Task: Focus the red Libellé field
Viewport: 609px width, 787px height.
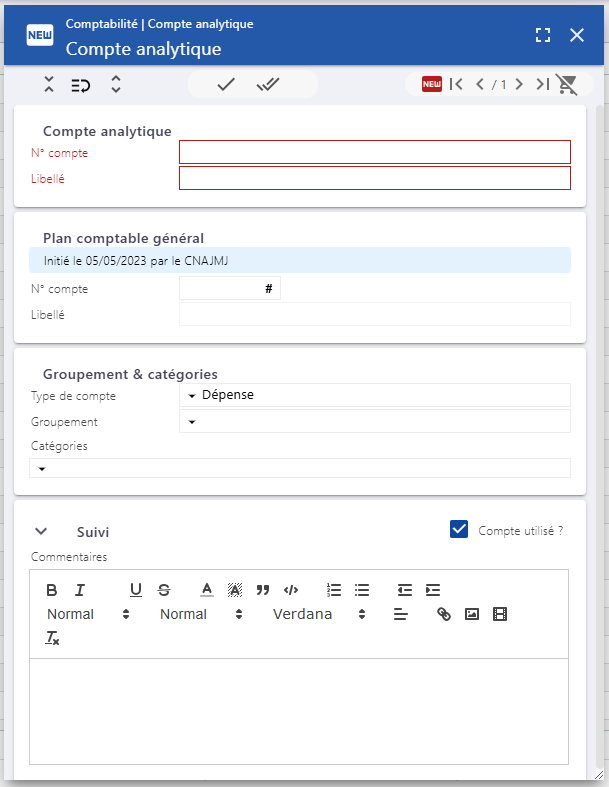Action: click(375, 178)
